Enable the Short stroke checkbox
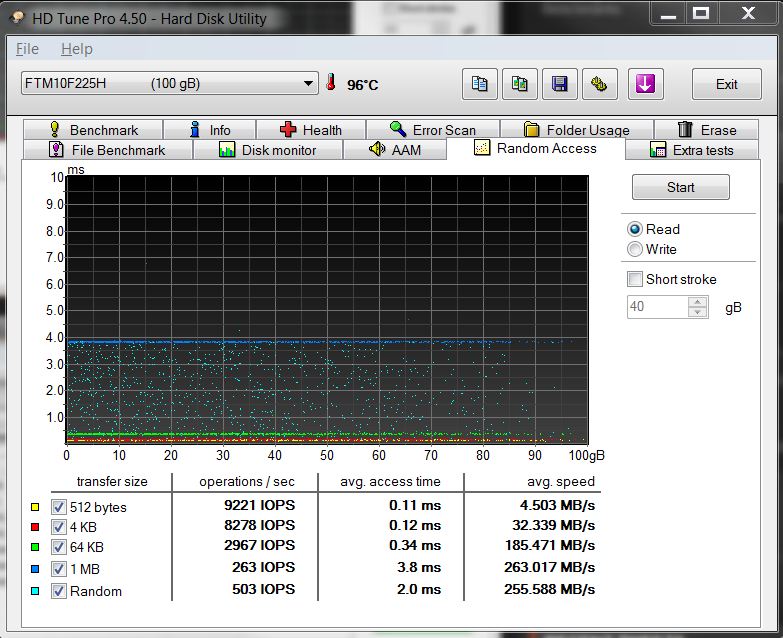783x638 pixels. (634, 279)
